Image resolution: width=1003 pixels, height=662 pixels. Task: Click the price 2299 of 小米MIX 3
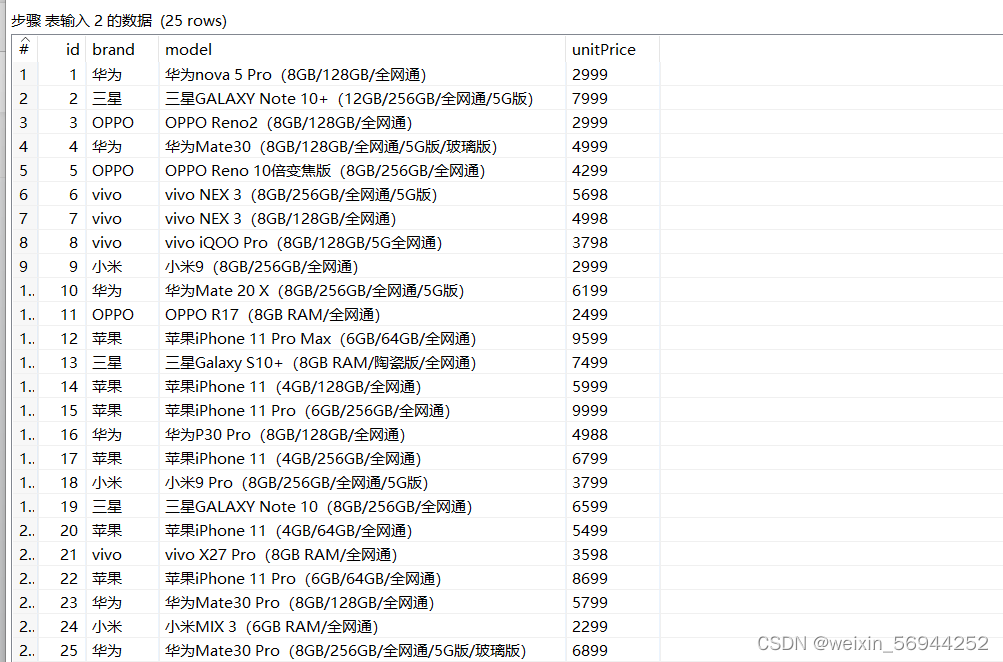pos(589,626)
